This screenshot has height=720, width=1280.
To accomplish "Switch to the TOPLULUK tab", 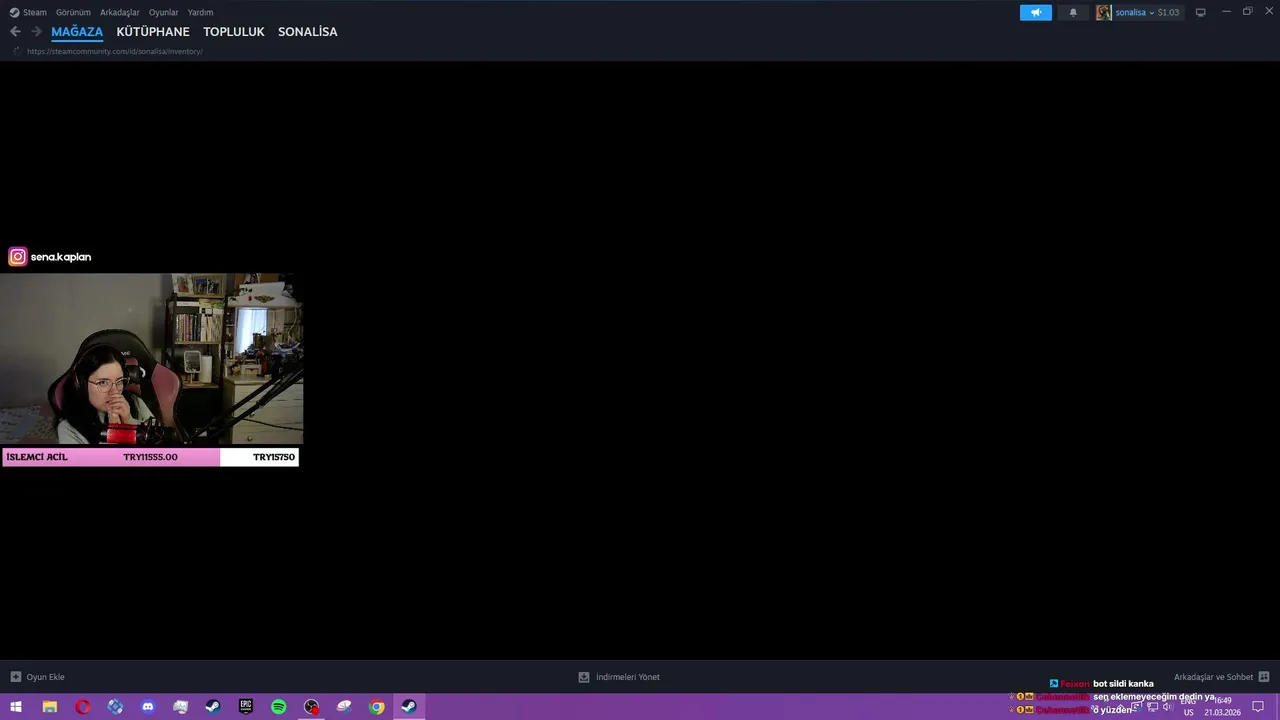I will click(x=234, y=32).
